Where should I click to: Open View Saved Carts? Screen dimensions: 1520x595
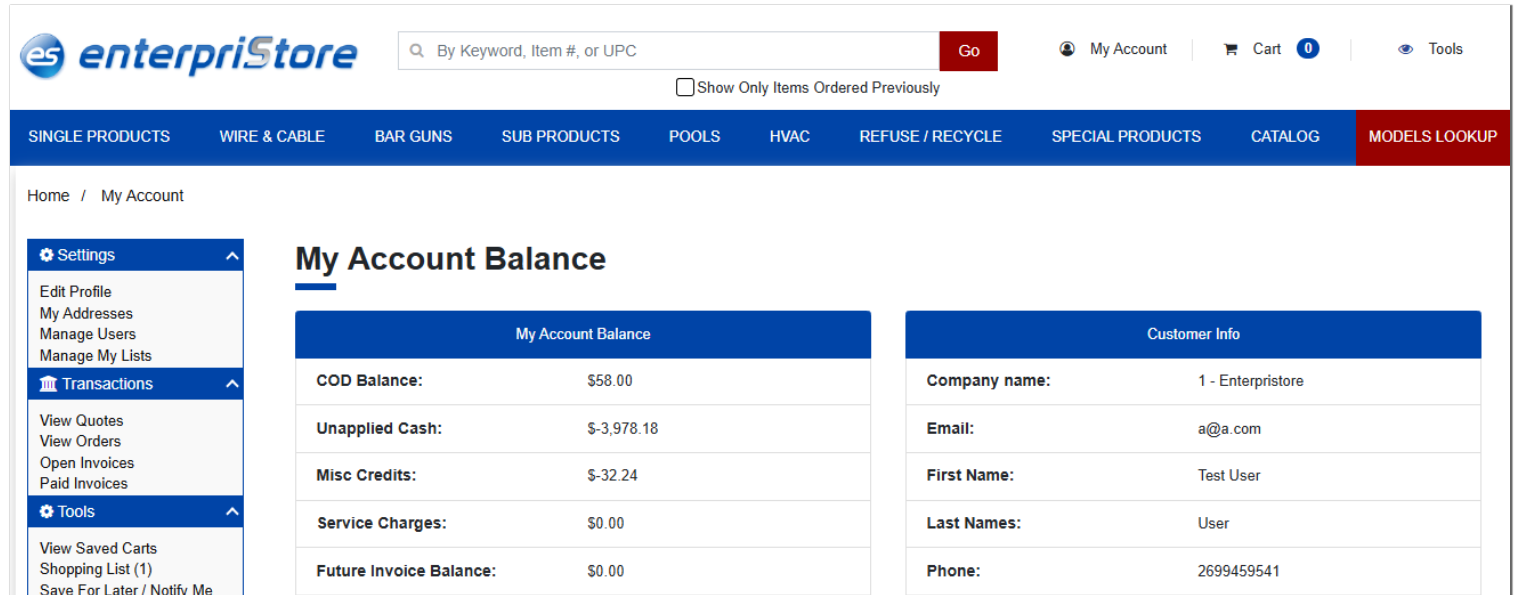[x=98, y=548]
